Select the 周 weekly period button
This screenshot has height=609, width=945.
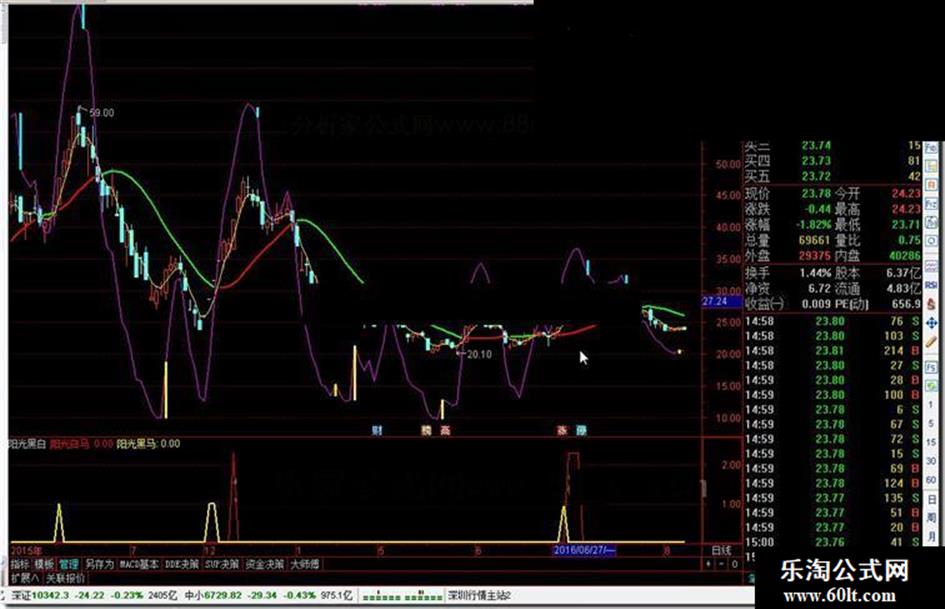[931, 518]
